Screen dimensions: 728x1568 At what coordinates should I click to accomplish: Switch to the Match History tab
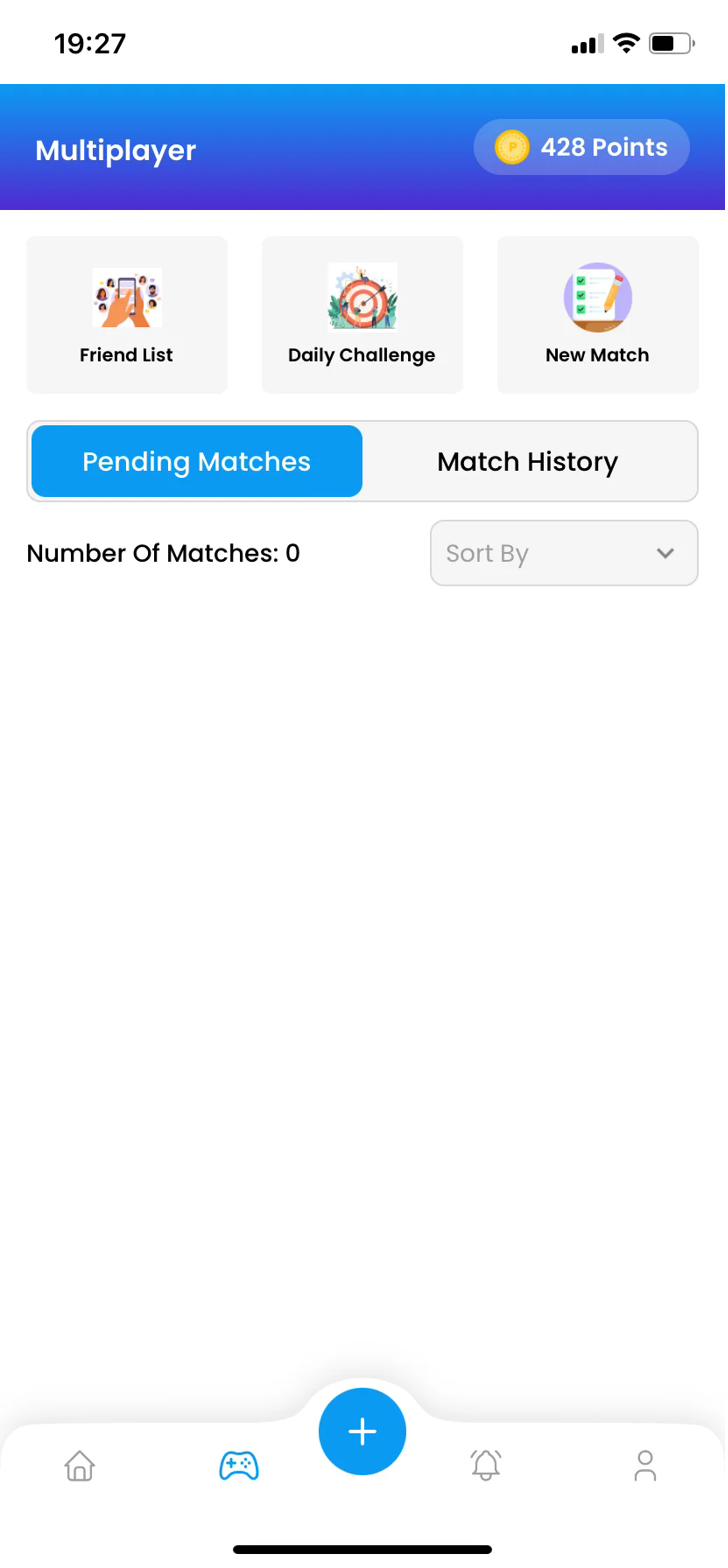click(x=528, y=462)
